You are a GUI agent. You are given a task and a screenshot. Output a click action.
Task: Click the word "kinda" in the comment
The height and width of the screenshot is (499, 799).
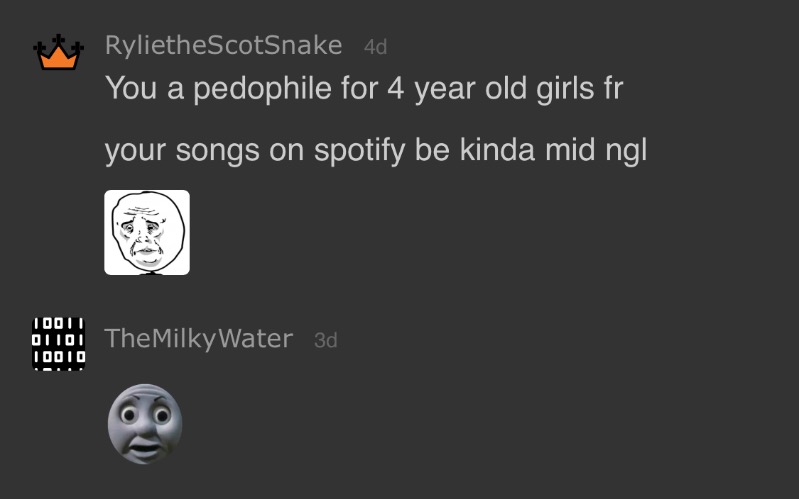(x=494, y=151)
